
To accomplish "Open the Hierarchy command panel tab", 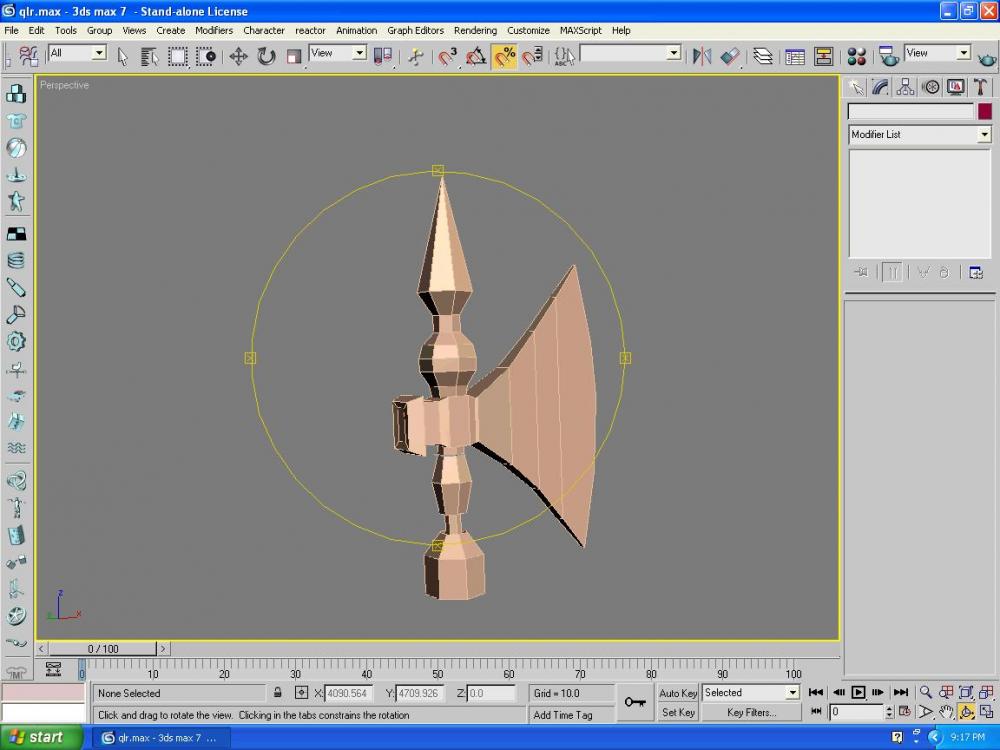I will pos(905,88).
